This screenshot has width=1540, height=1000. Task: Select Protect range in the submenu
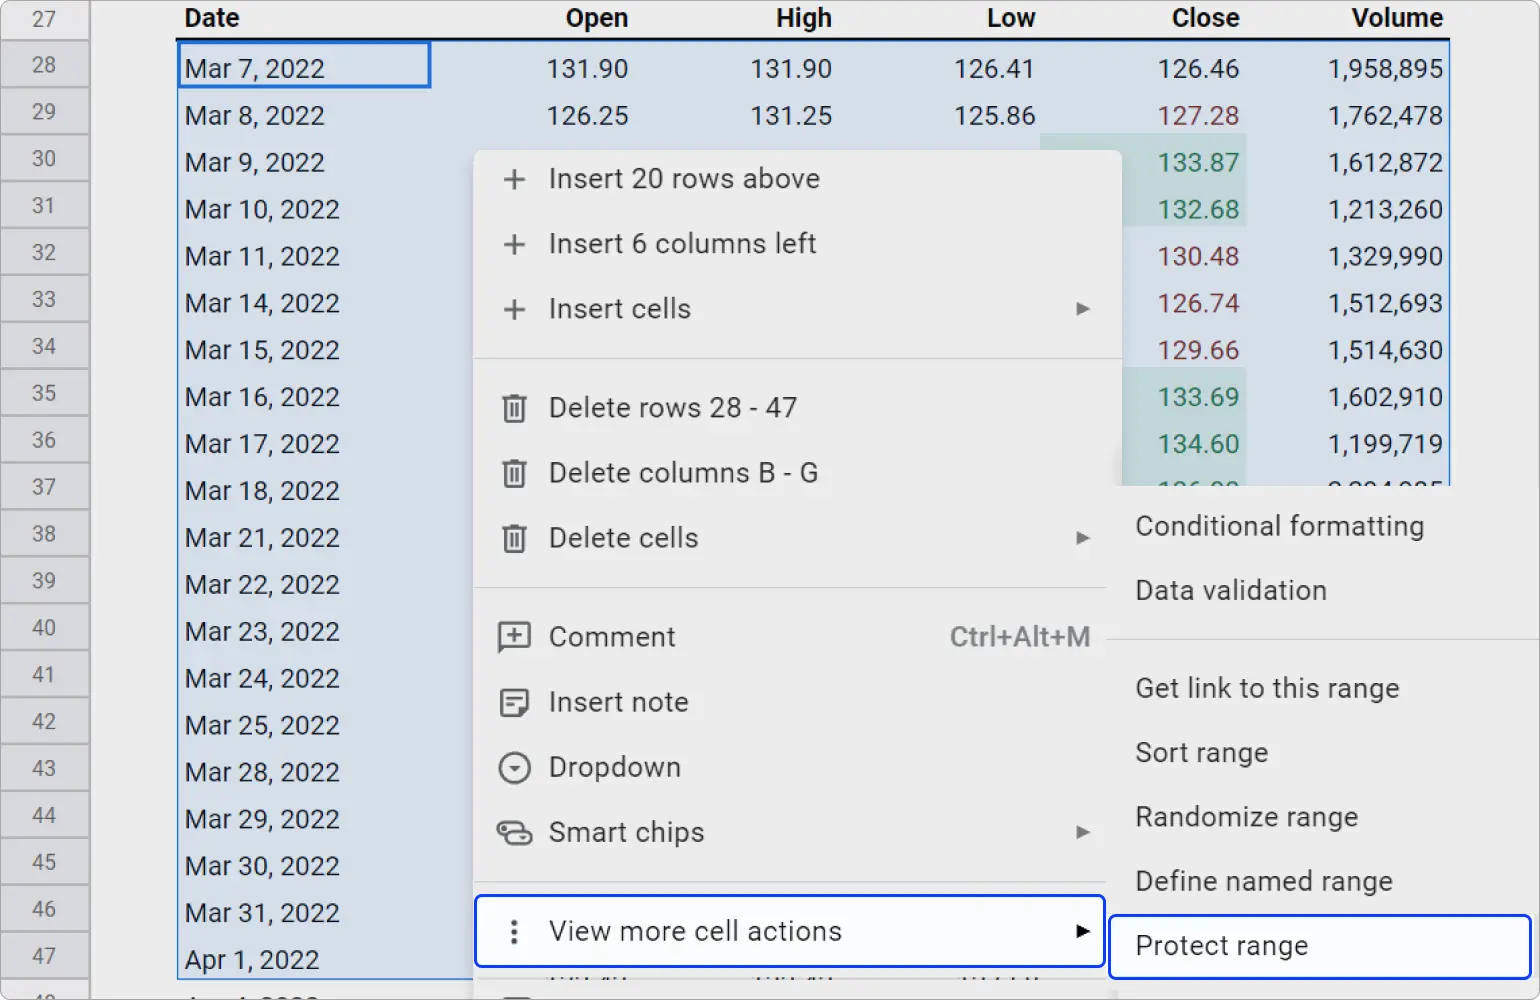pos(1221,945)
